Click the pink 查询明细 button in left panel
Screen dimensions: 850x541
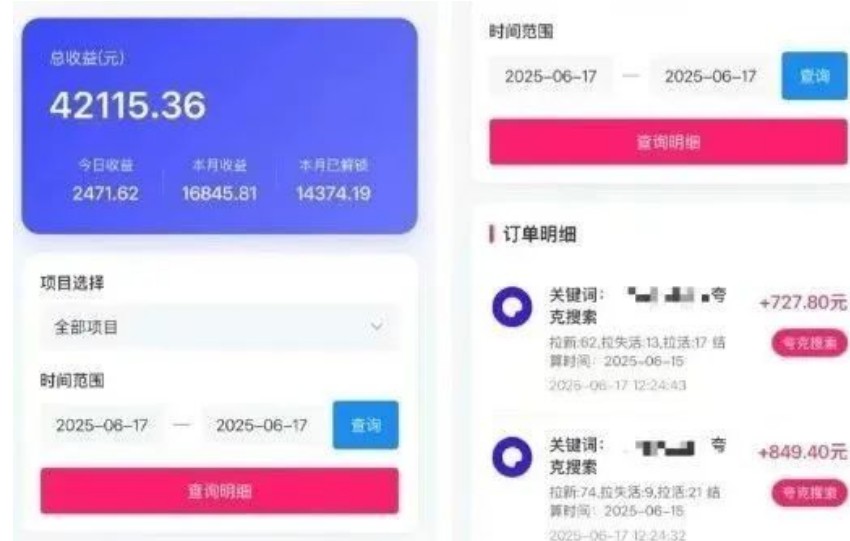tap(220, 491)
